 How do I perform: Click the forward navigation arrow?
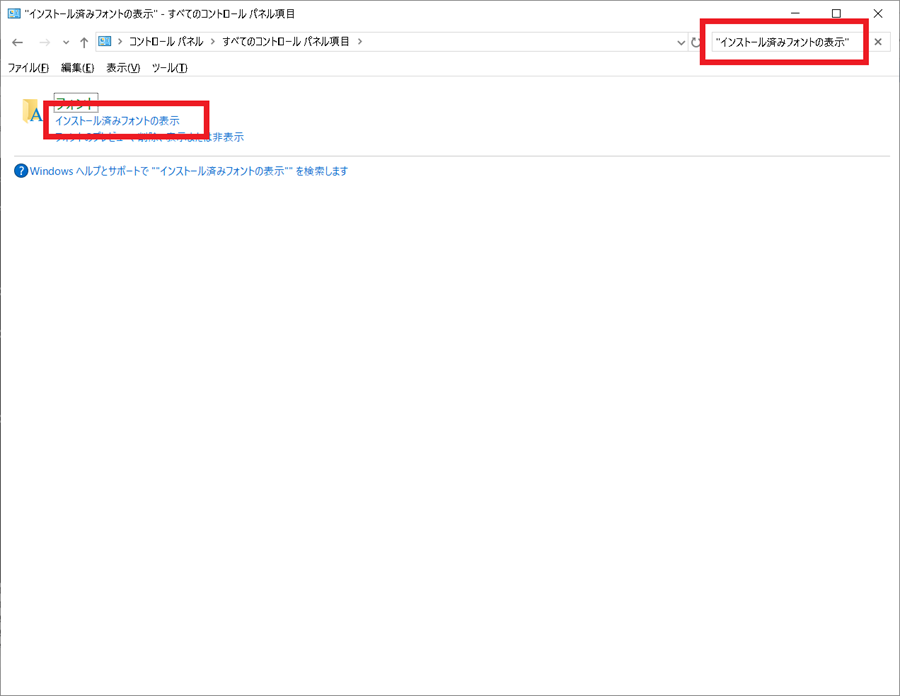click(44, 42)
